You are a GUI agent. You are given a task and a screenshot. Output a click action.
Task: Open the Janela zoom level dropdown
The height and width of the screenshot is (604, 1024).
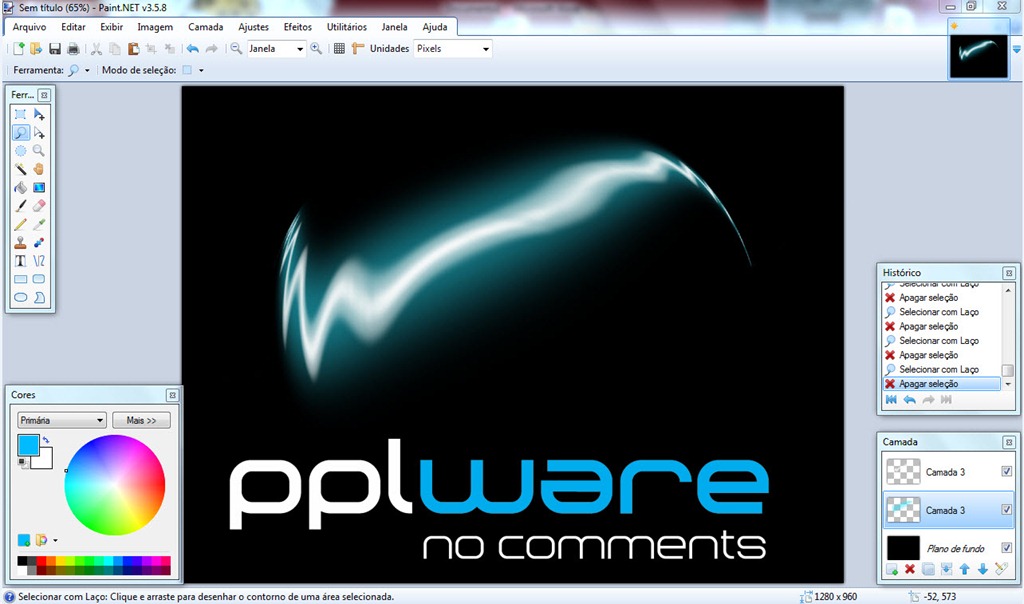(x=300, y=49)
